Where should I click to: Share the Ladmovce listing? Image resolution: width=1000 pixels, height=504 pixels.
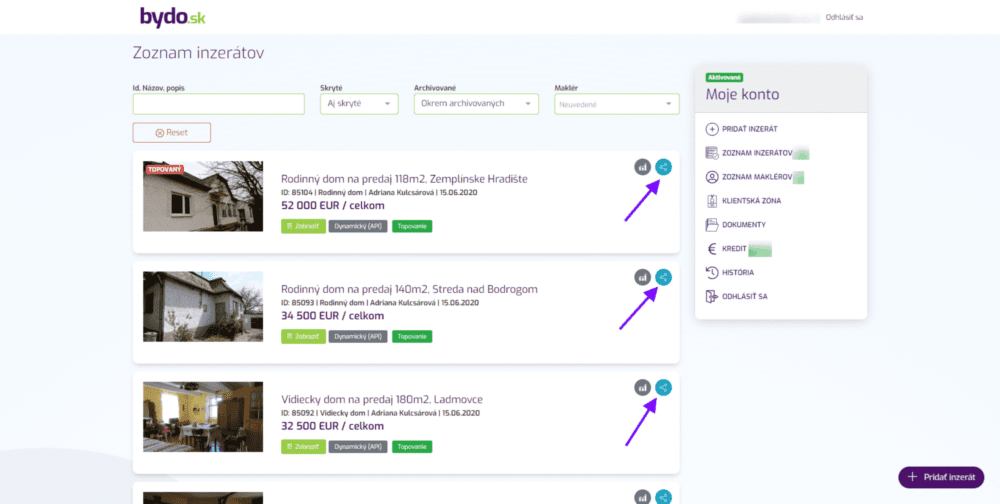(x=663, y=387)
